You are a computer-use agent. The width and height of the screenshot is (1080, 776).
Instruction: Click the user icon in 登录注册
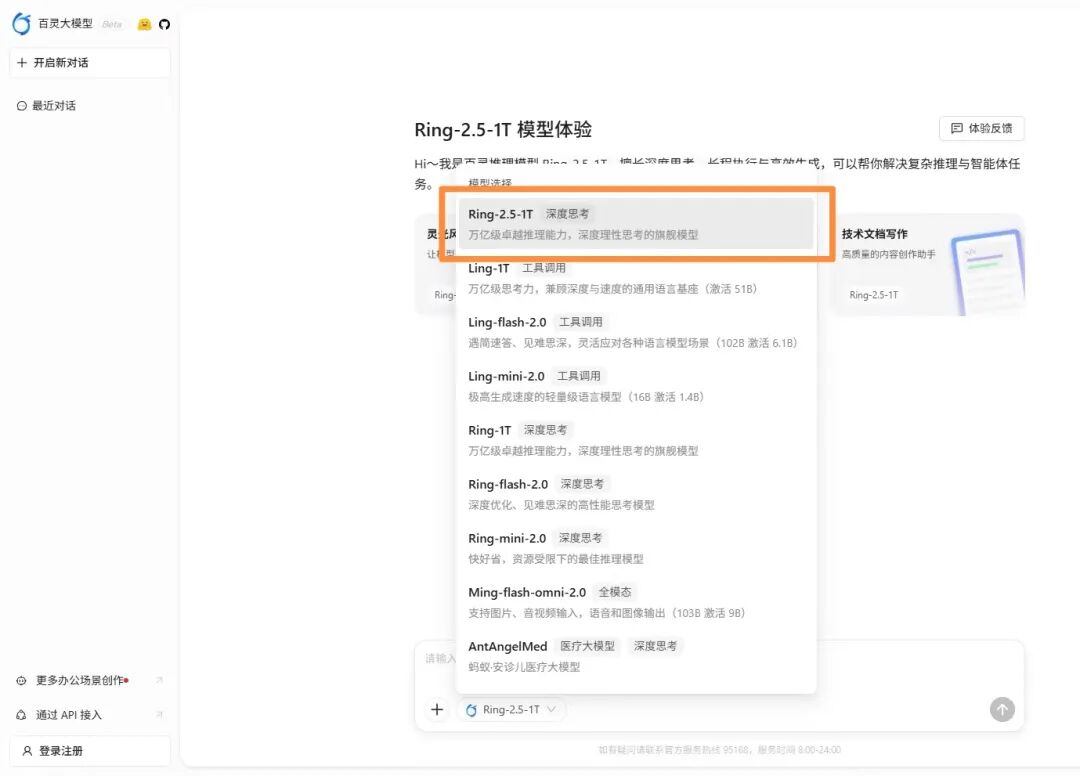point(27,751)
